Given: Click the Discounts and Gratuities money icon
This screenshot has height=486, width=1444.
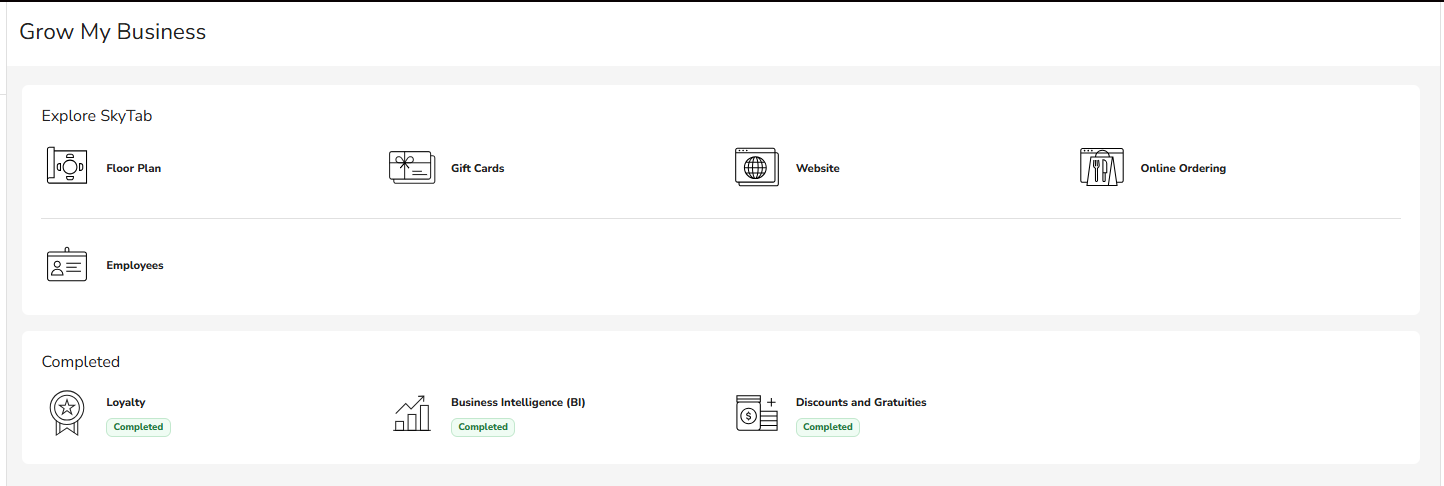Looking at the screenshot, I should 756,413.
